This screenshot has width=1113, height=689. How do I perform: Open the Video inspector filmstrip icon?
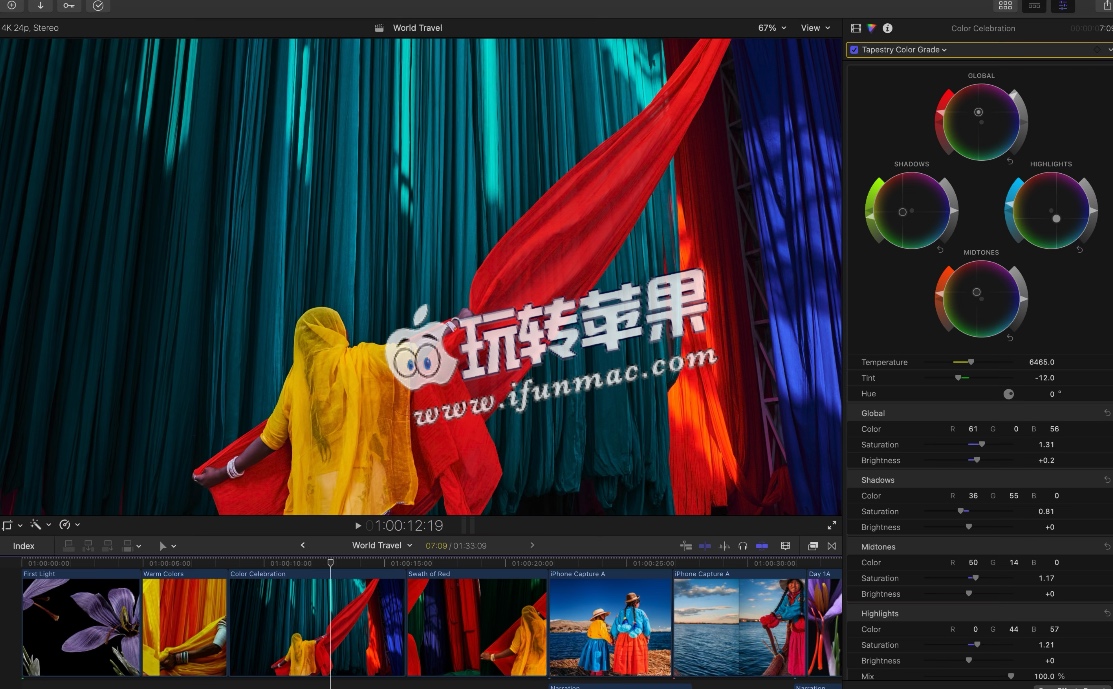(x=856, y=28)
